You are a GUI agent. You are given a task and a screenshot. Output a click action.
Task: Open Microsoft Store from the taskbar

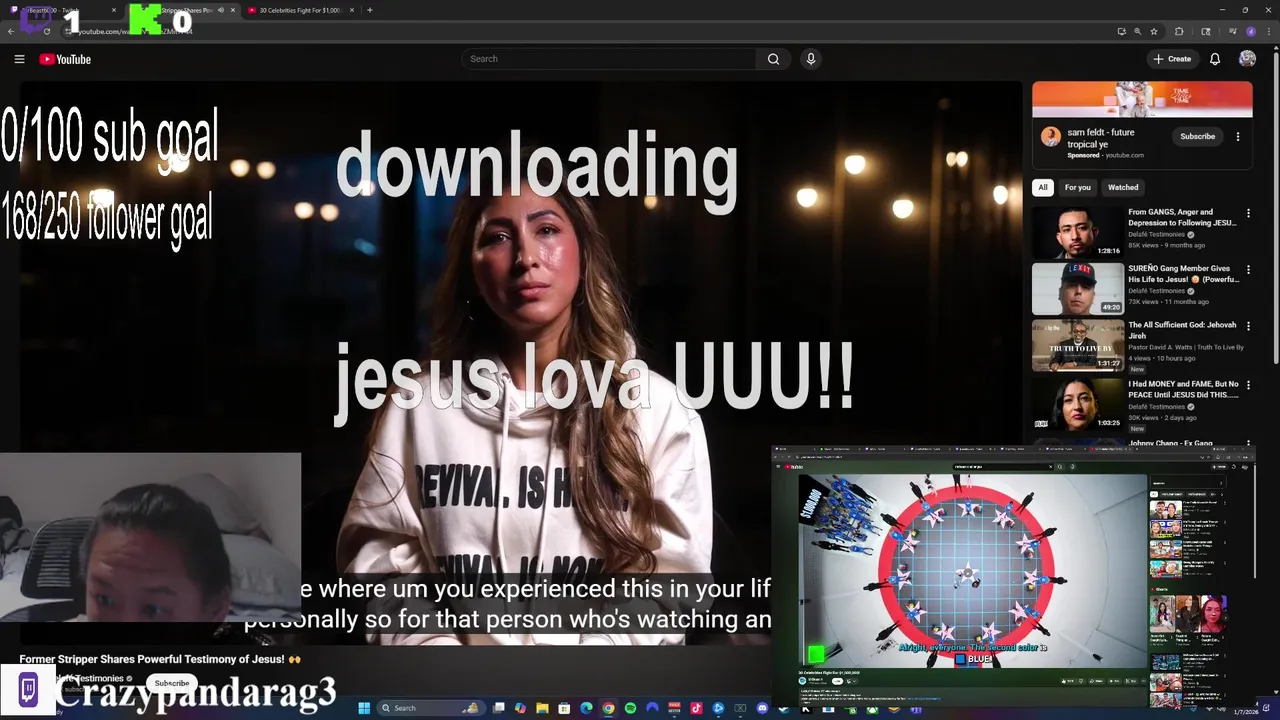(x=565, y=708)
